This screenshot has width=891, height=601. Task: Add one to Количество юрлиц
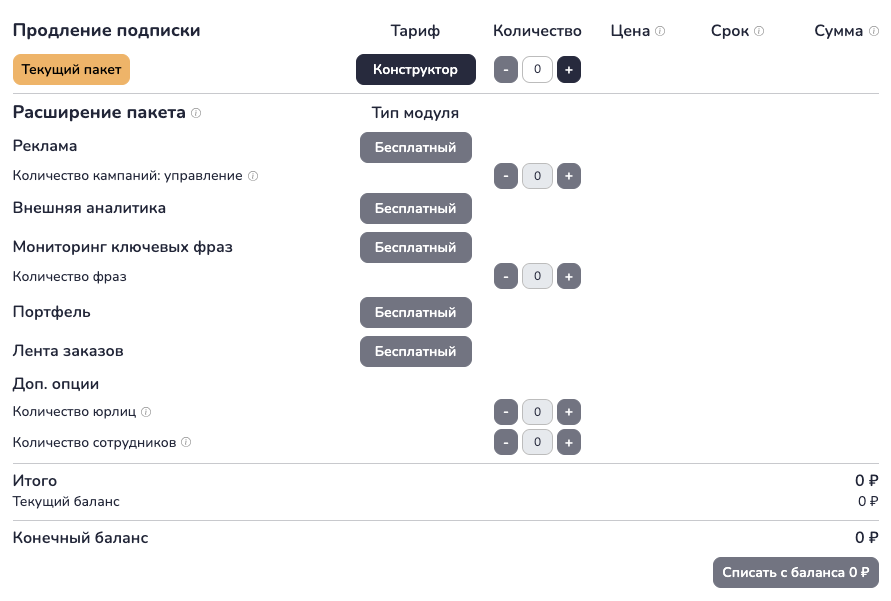tap(569, 412)
